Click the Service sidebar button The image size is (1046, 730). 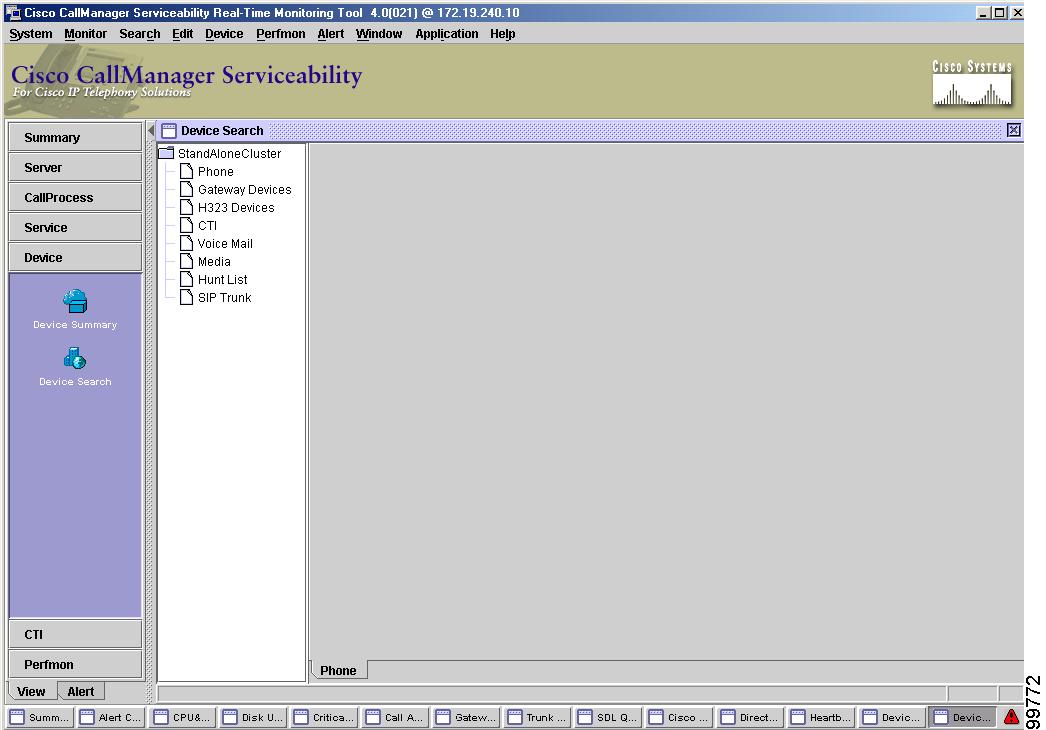click(x=75, y=228)
